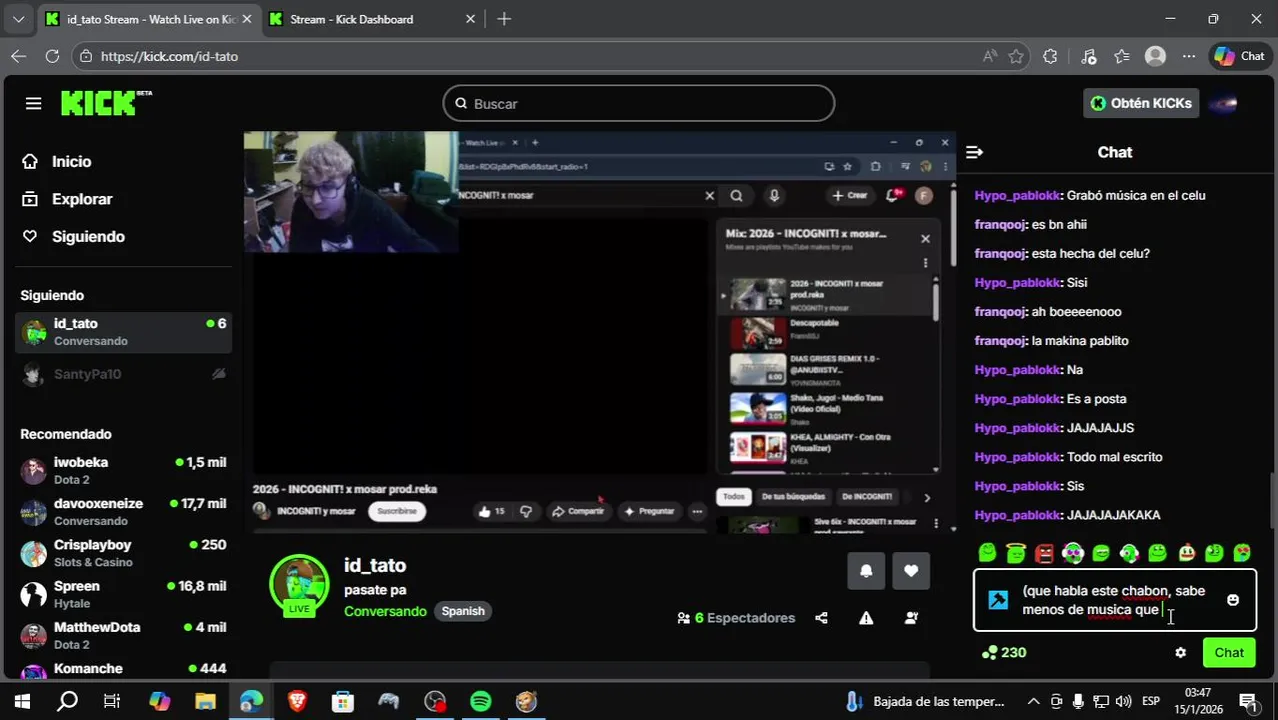This screenshot has width=1278, height=720.
Task: Click the 6 Espectadores viewer count
Action: [736, 618]
